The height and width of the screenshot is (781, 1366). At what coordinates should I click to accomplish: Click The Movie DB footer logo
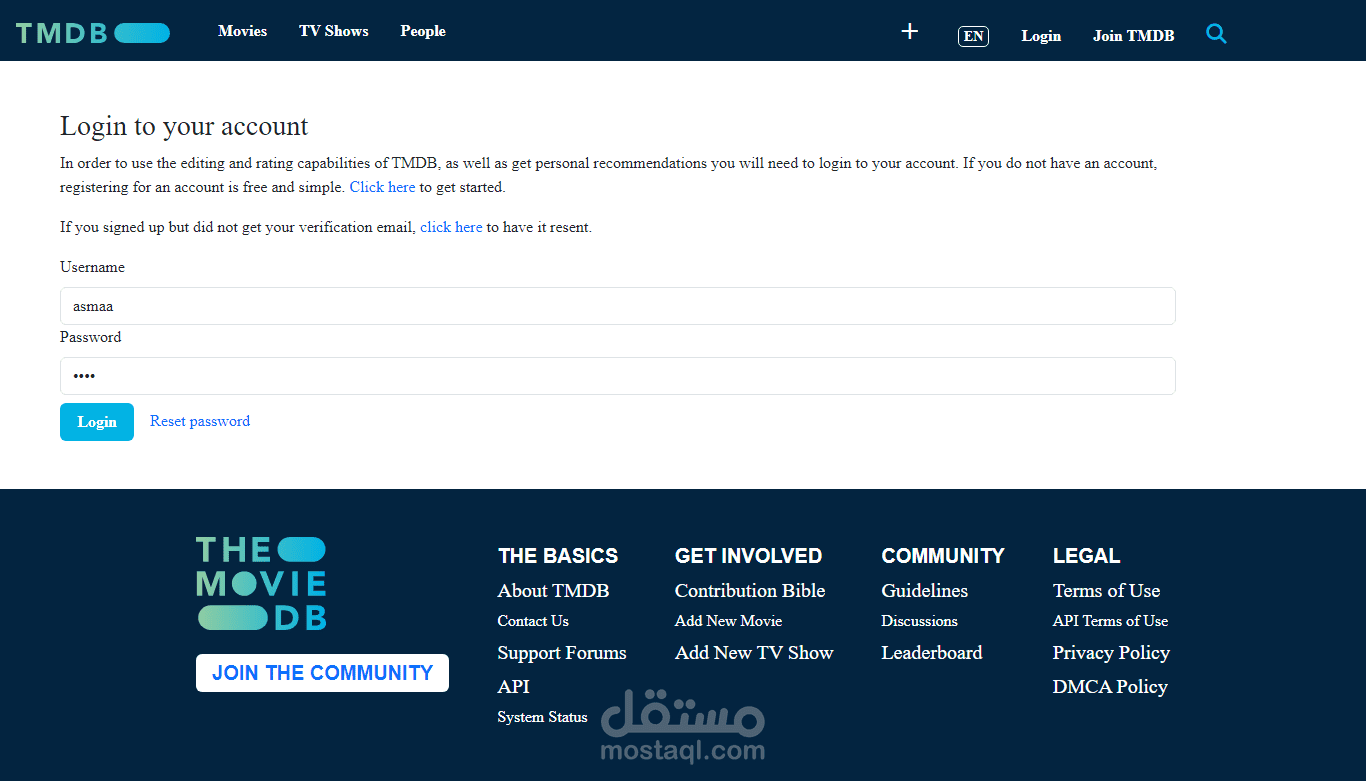click(261, 584)
